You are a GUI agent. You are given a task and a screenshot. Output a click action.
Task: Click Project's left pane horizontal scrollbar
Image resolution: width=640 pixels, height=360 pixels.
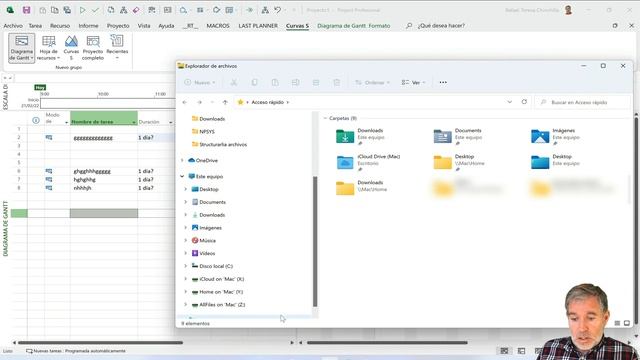[100, 343]
